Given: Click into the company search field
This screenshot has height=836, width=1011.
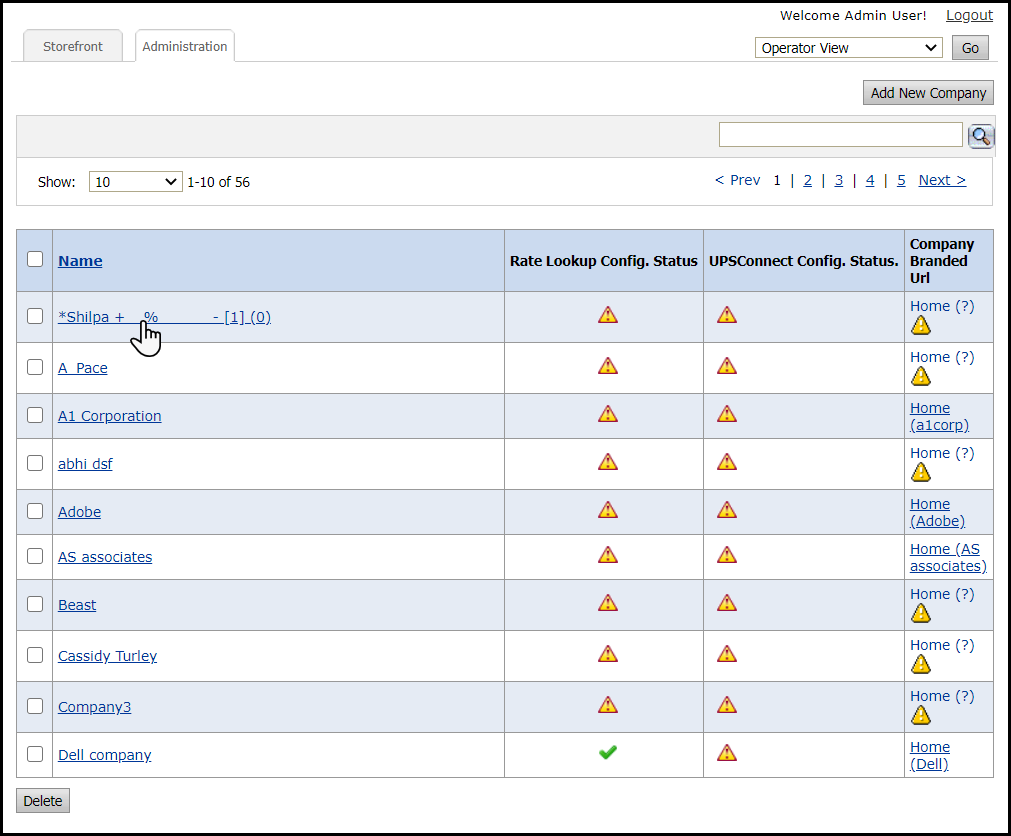Looking at the screenshot, I should (840, 135).
